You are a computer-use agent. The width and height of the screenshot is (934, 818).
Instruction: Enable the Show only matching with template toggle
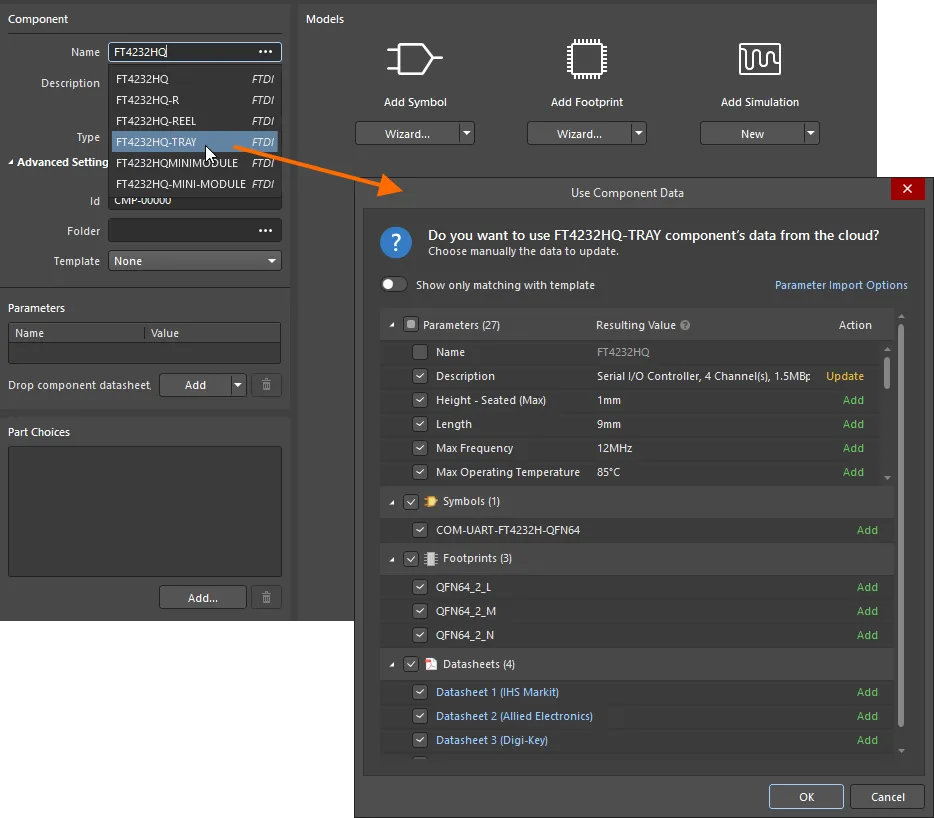(394, 284)
